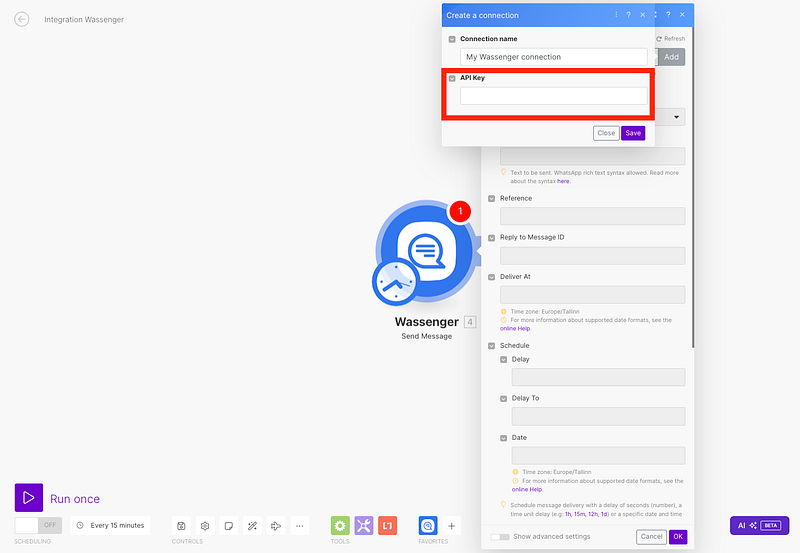Open the green Flow control tools icon

point(340,525)
